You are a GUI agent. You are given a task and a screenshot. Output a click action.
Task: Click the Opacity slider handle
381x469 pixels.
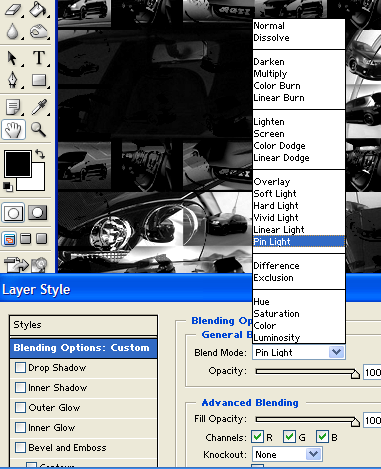[355, 374]
